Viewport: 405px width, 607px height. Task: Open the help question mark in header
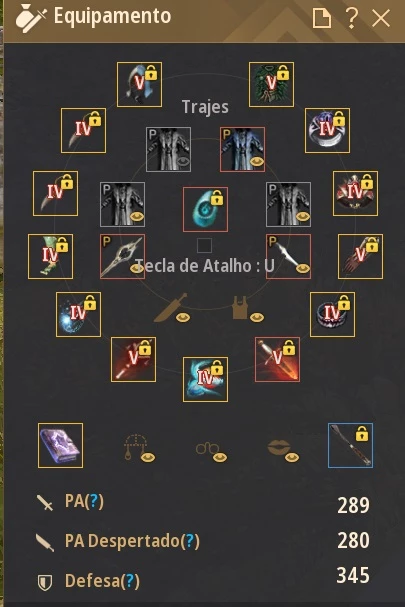(352, 18)
